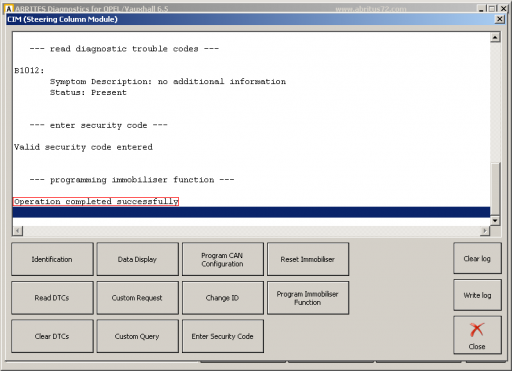Click Clear DTCs button
Image resolution: width=512 pixels, height=371 pixels.
[52, 336]
